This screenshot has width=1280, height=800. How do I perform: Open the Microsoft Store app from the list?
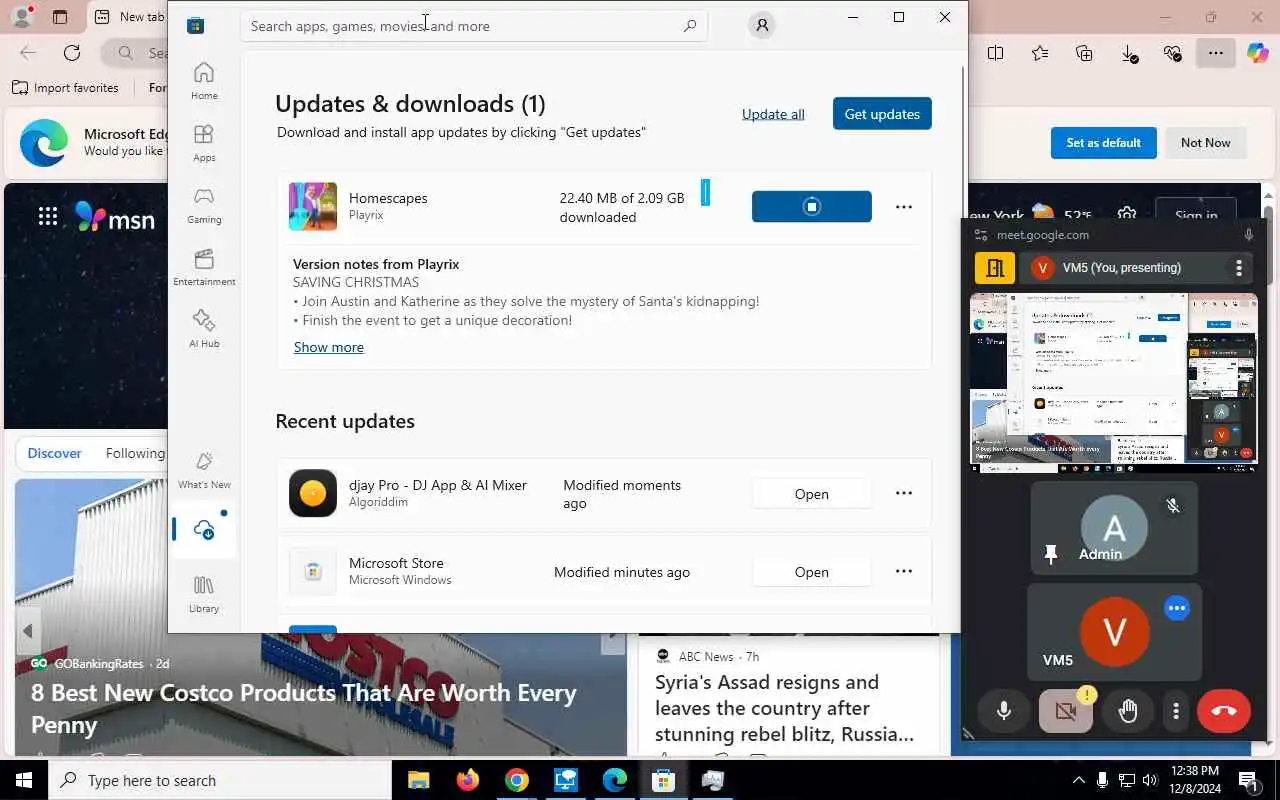pyautogui.click(x=811, y=572)
